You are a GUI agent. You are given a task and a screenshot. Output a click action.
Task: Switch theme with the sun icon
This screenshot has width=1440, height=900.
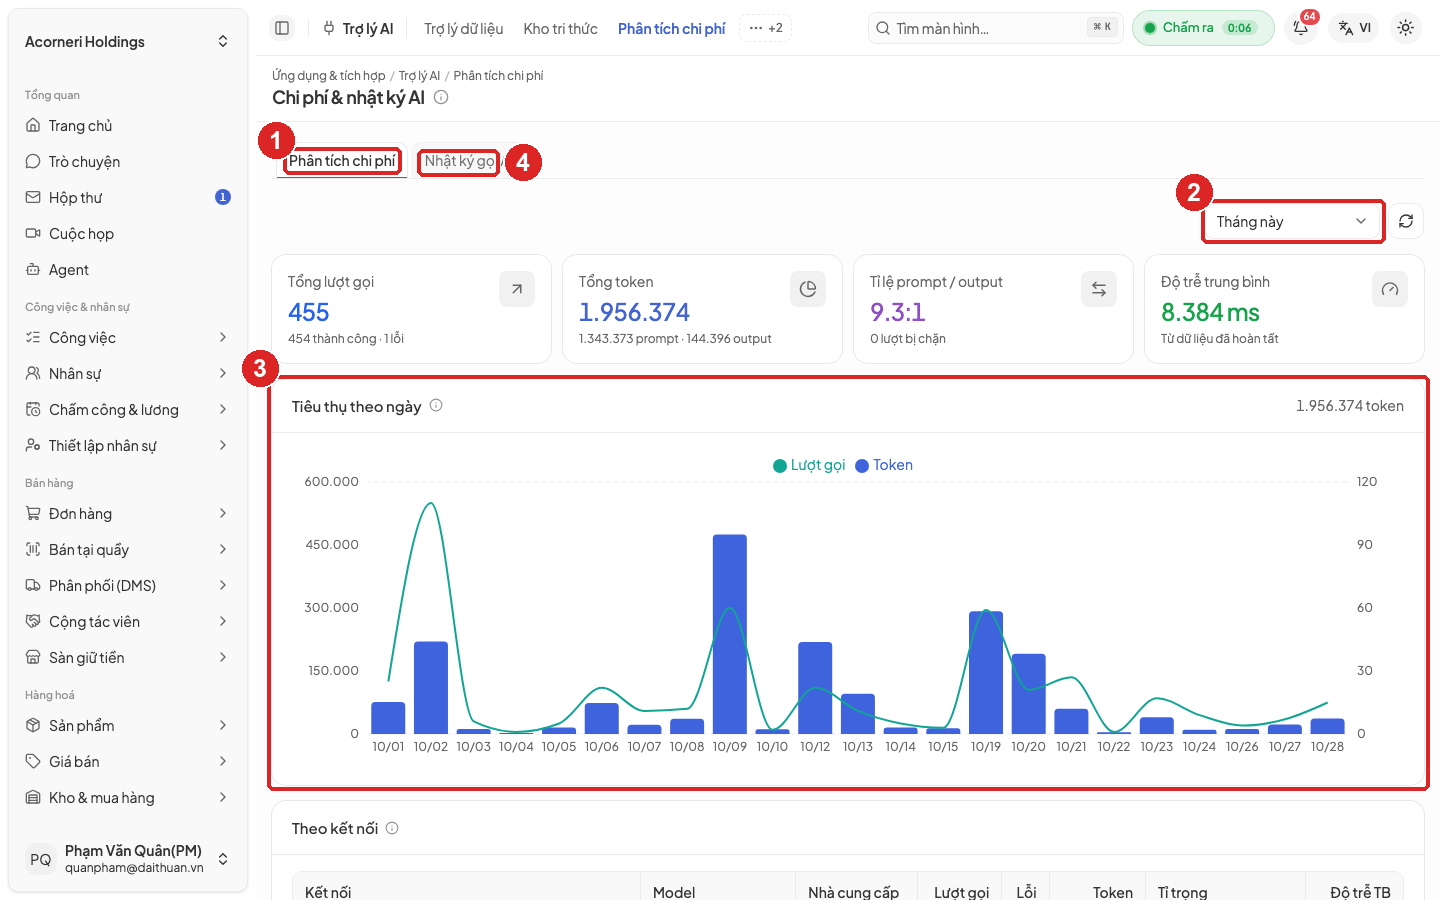click(1405, 28)
